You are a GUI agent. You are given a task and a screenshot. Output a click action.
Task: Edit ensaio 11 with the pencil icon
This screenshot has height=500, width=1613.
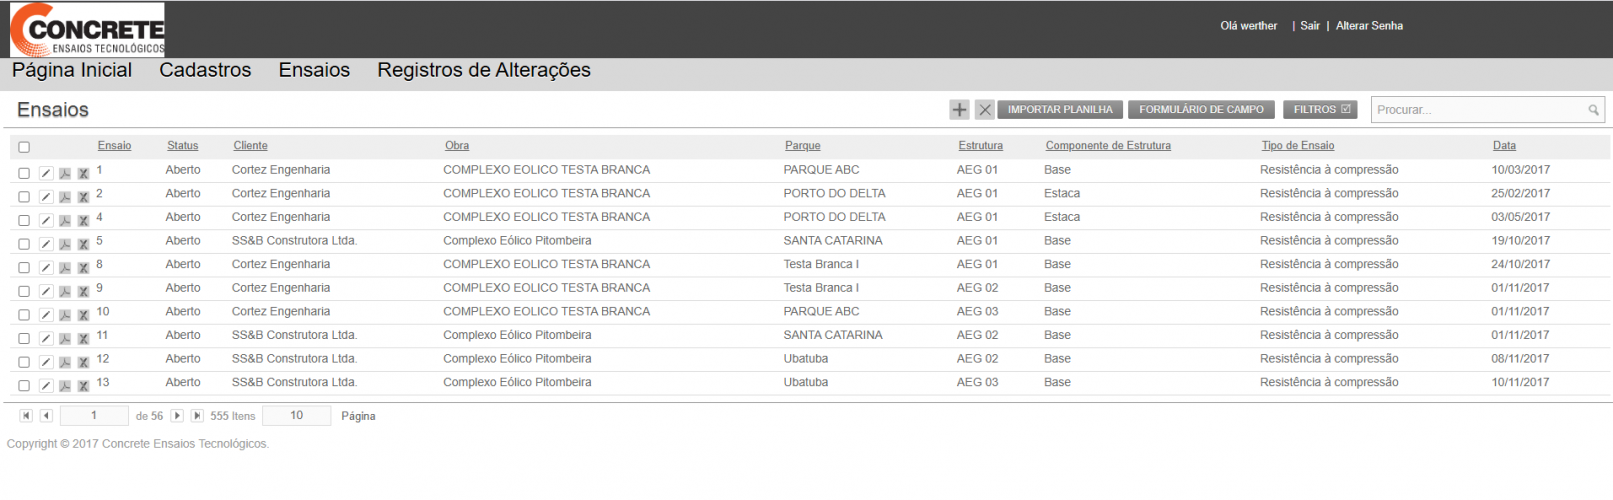coord(46,338)
